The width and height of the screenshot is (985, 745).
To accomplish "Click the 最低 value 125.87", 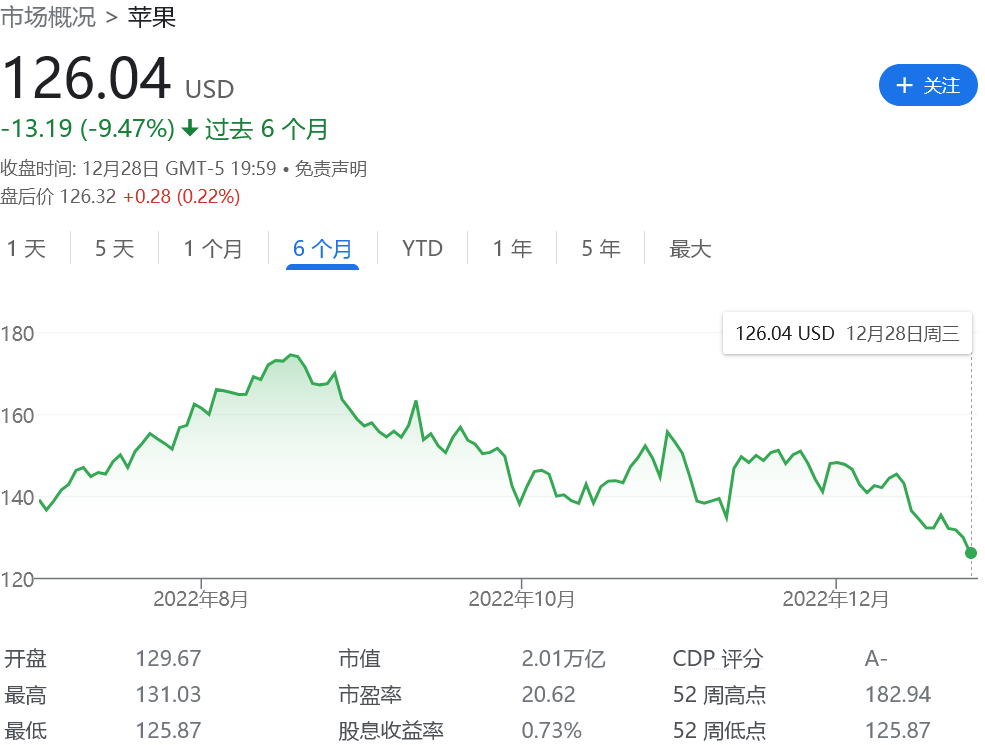I will (168, 730).
